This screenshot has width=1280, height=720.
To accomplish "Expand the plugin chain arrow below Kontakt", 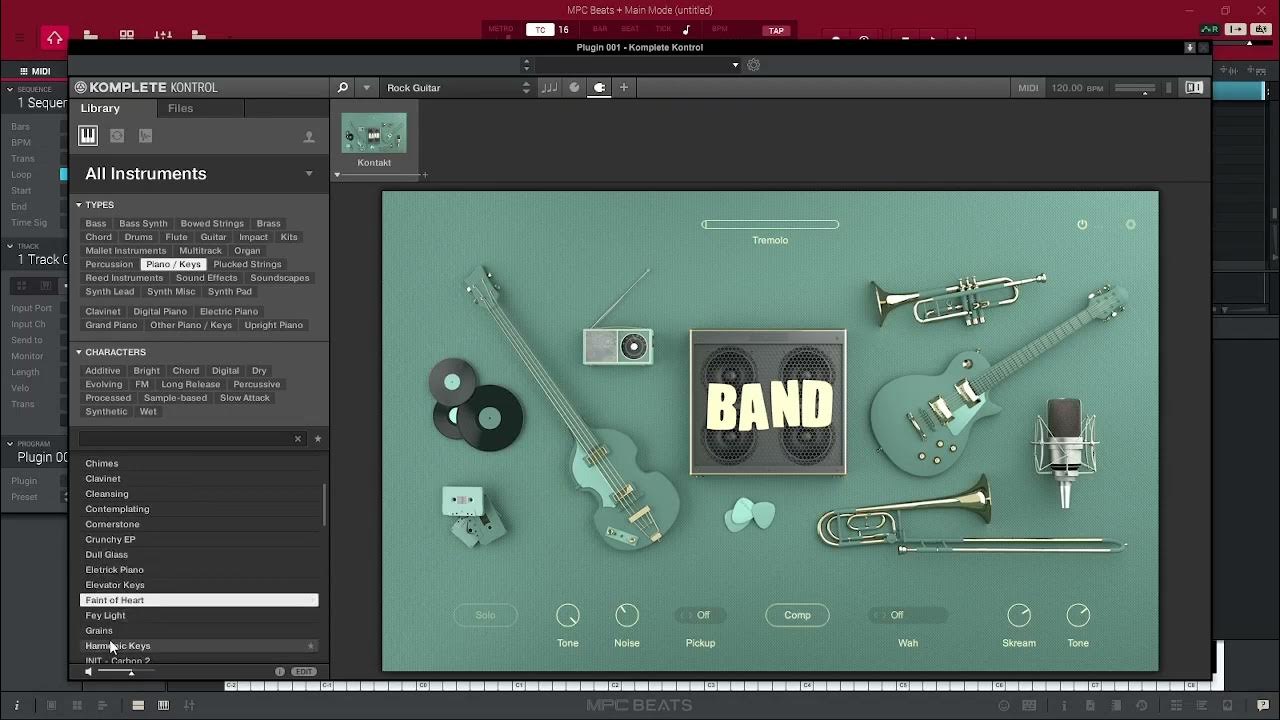I will tap(337, 175).
